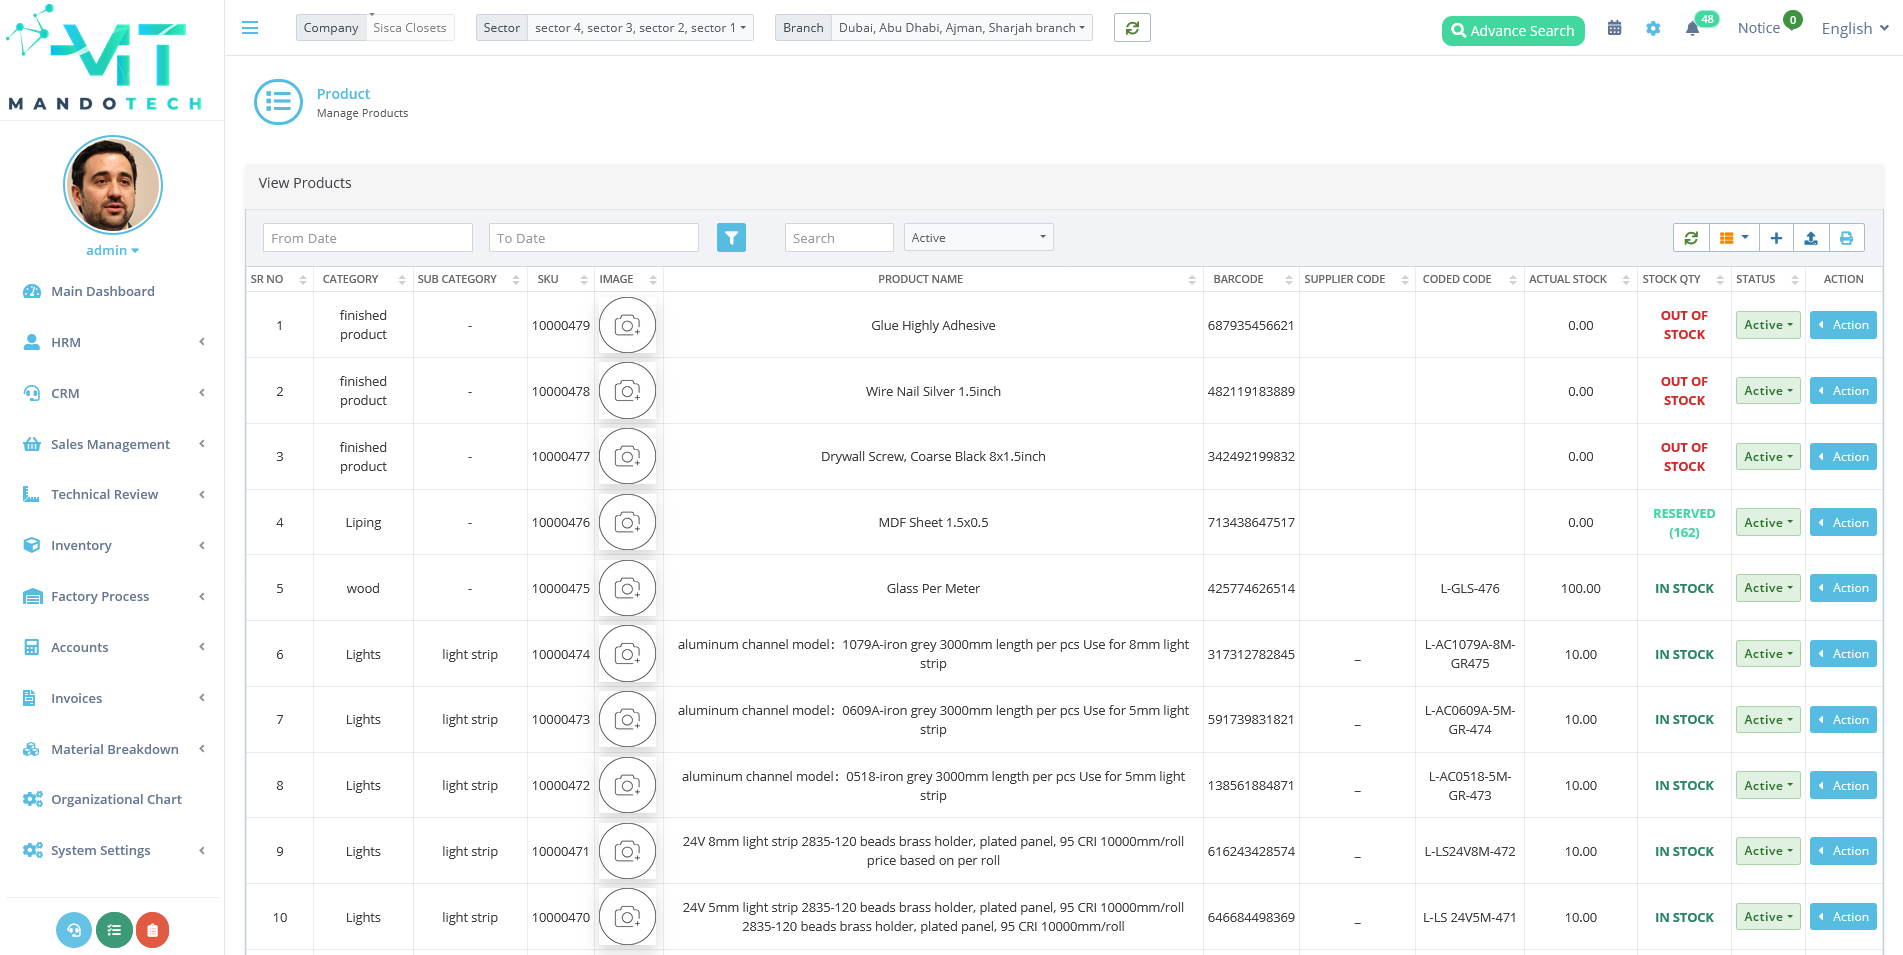Expand the English language dropdown
The image size is (1903, 955).
click(1852, 28)
